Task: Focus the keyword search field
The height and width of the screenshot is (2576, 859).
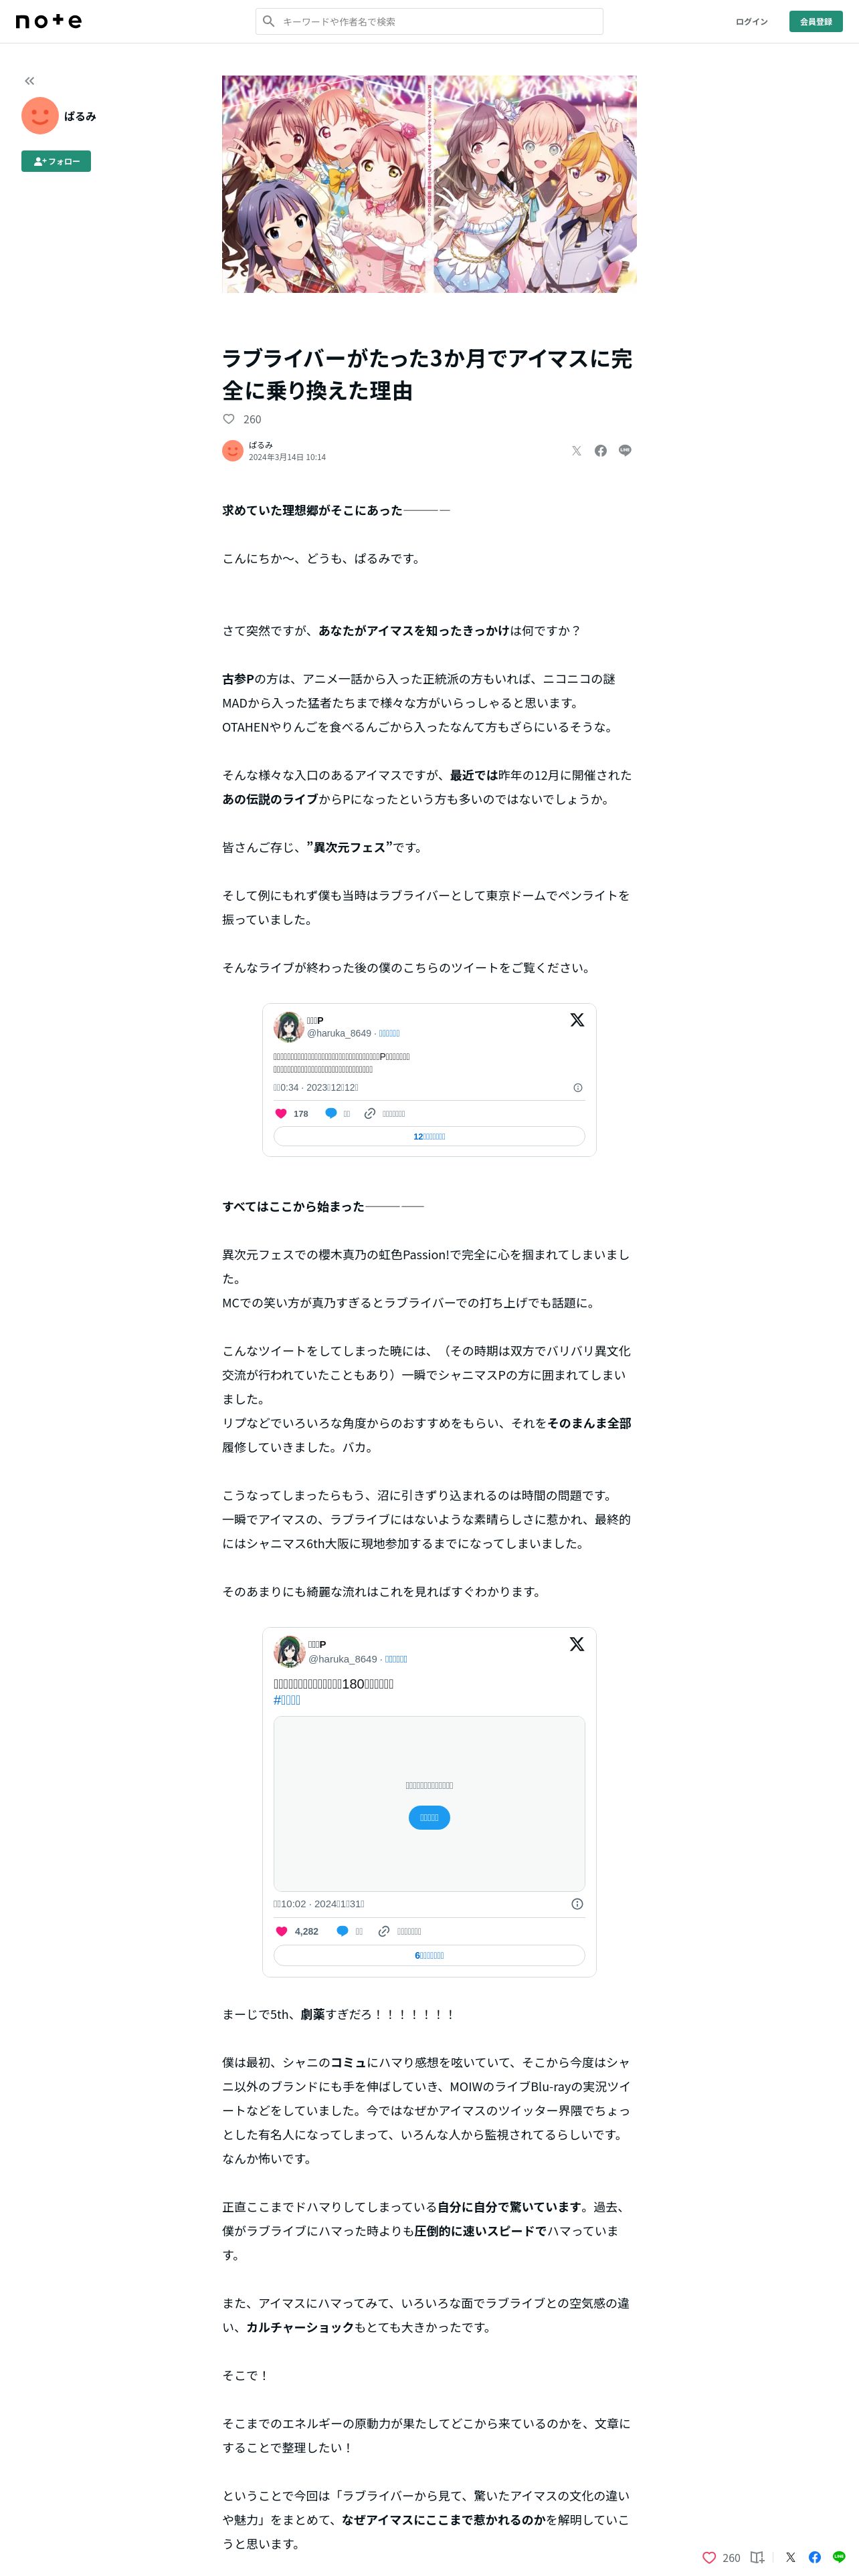Action: [x=429, y=21]
